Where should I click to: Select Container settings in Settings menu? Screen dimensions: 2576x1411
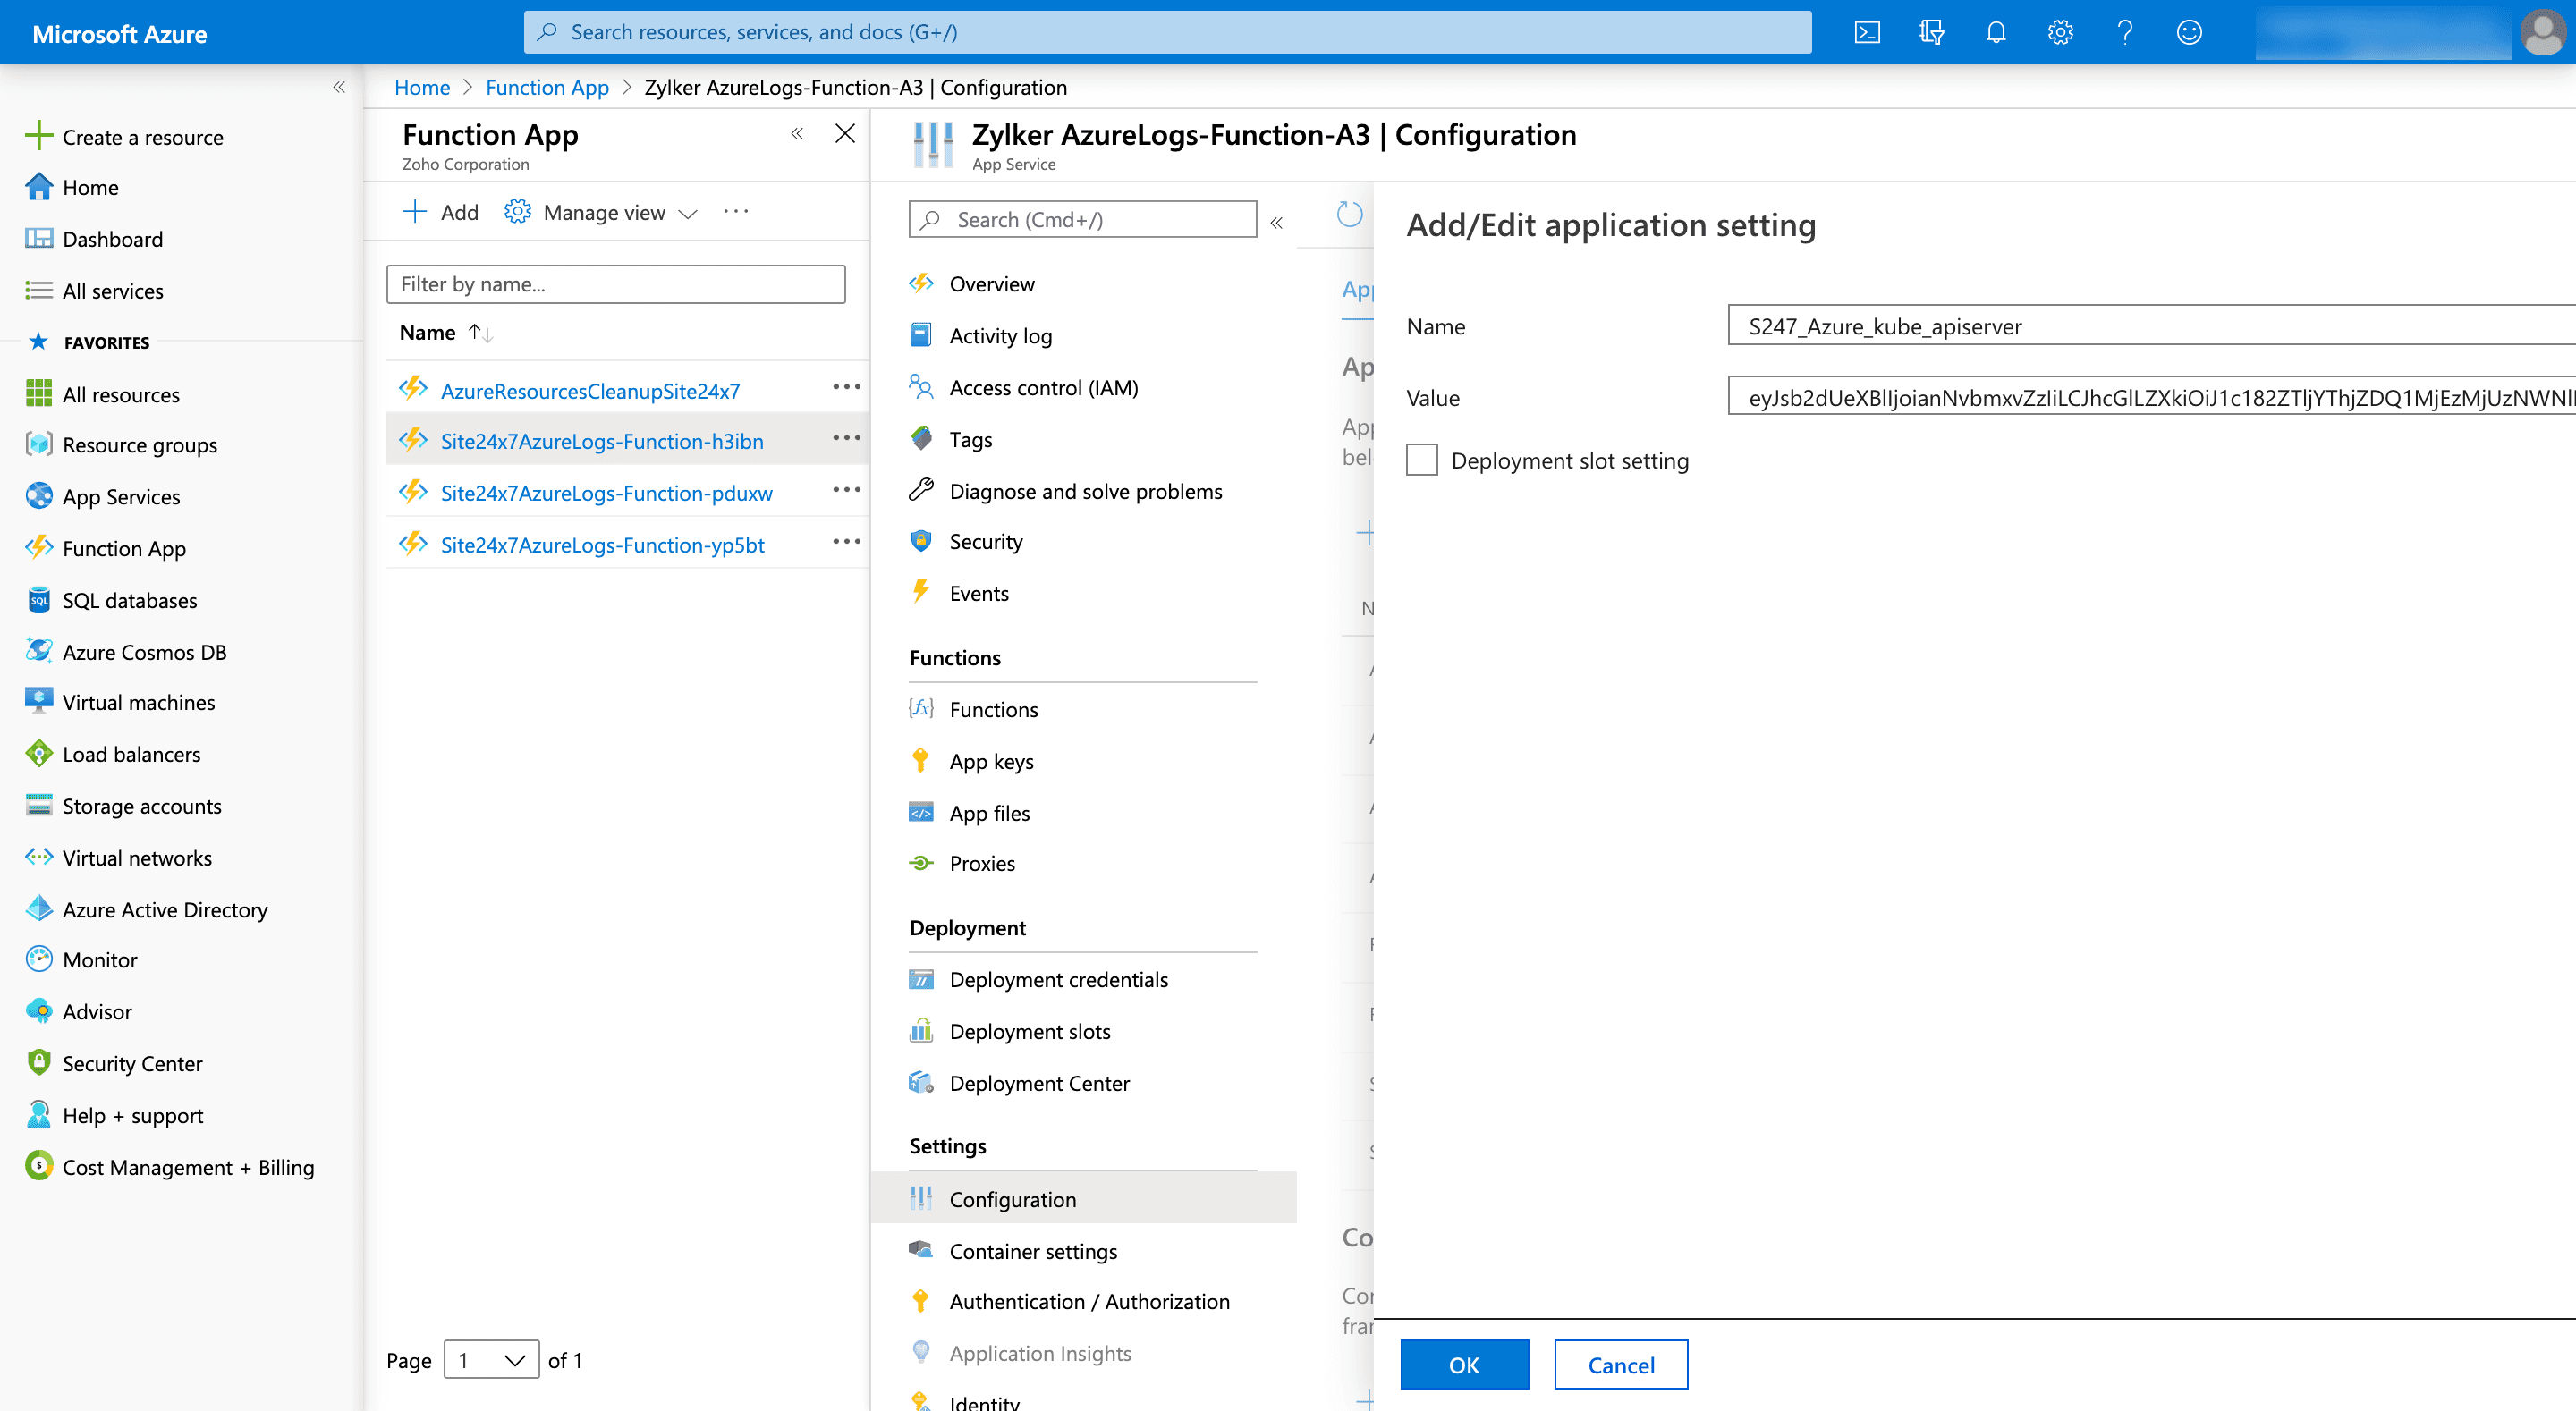point(1033,1250)
